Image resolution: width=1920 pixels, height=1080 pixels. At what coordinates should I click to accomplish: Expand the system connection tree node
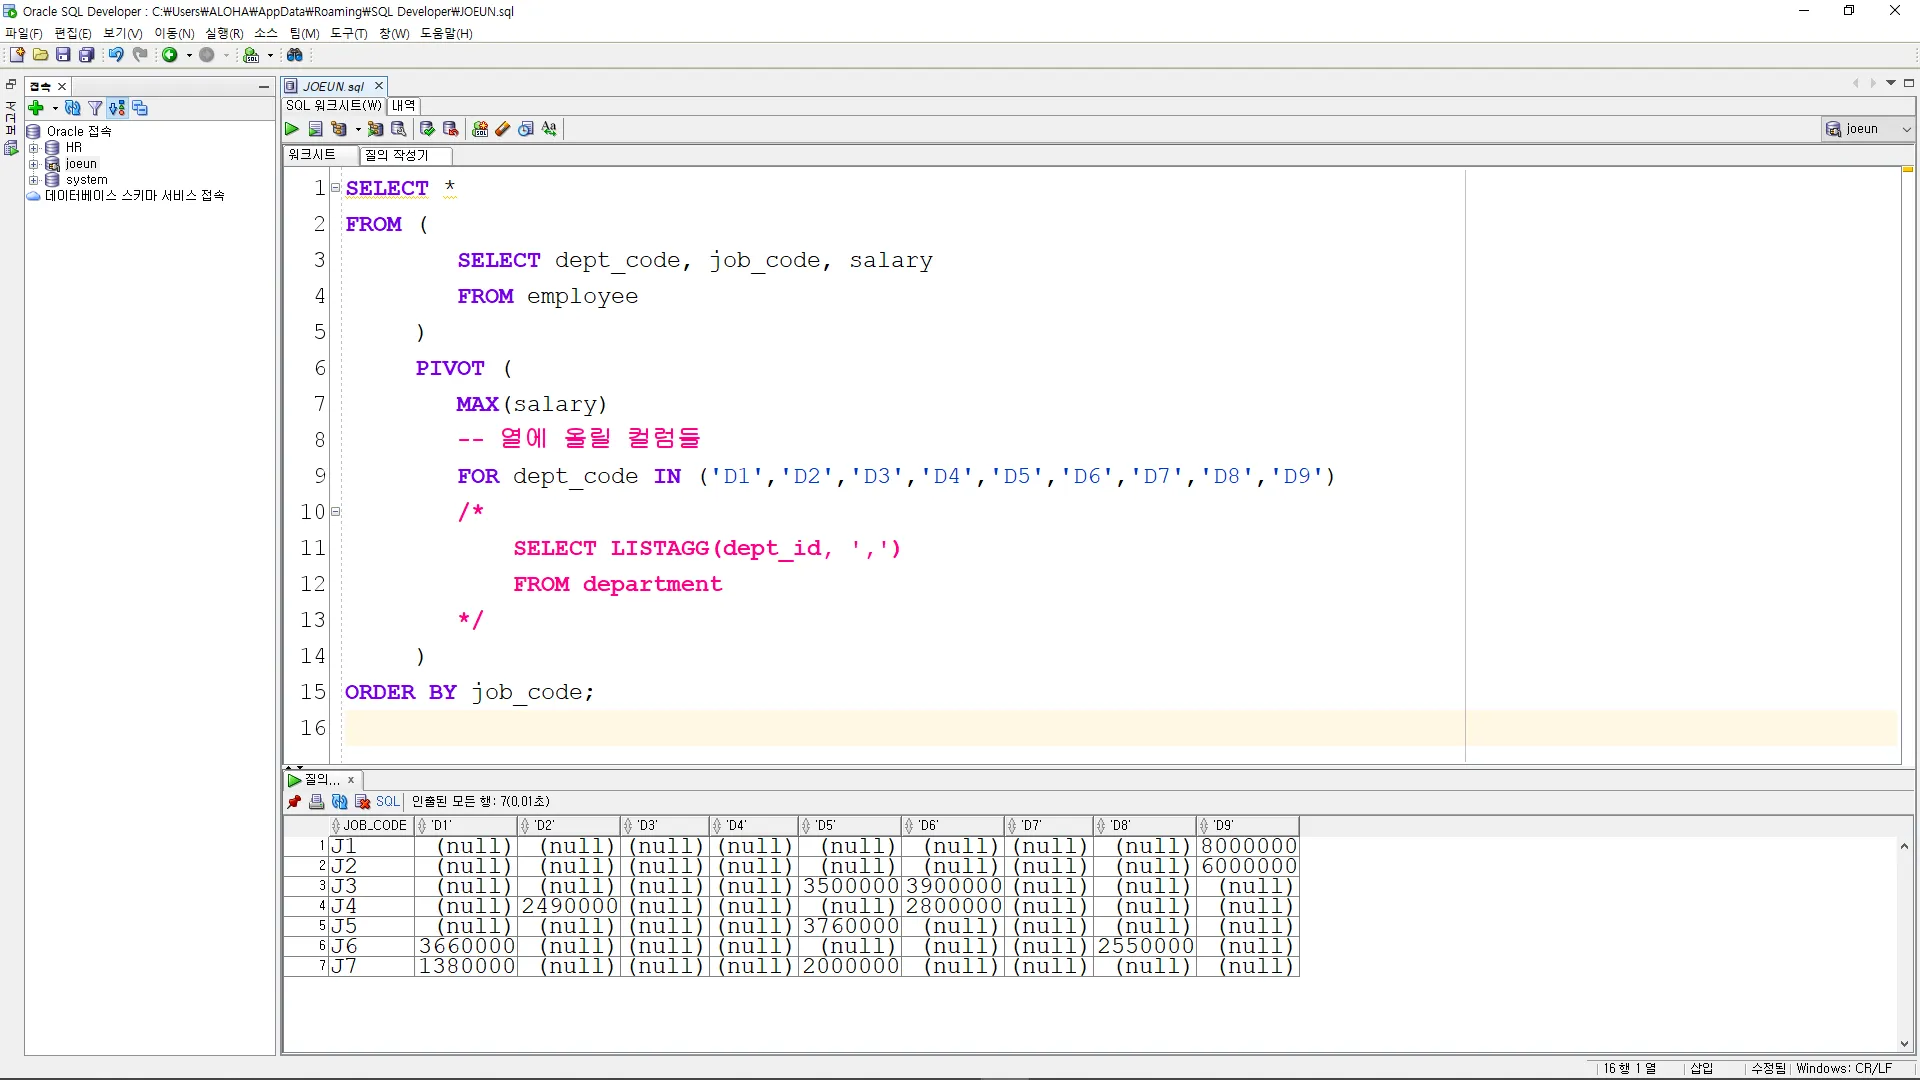click(33, 180)
